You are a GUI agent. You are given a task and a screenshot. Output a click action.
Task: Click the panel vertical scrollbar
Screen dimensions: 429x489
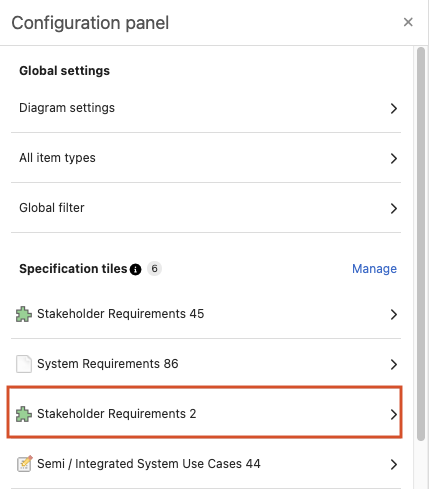pyautogui.click(x=421, y=244)
